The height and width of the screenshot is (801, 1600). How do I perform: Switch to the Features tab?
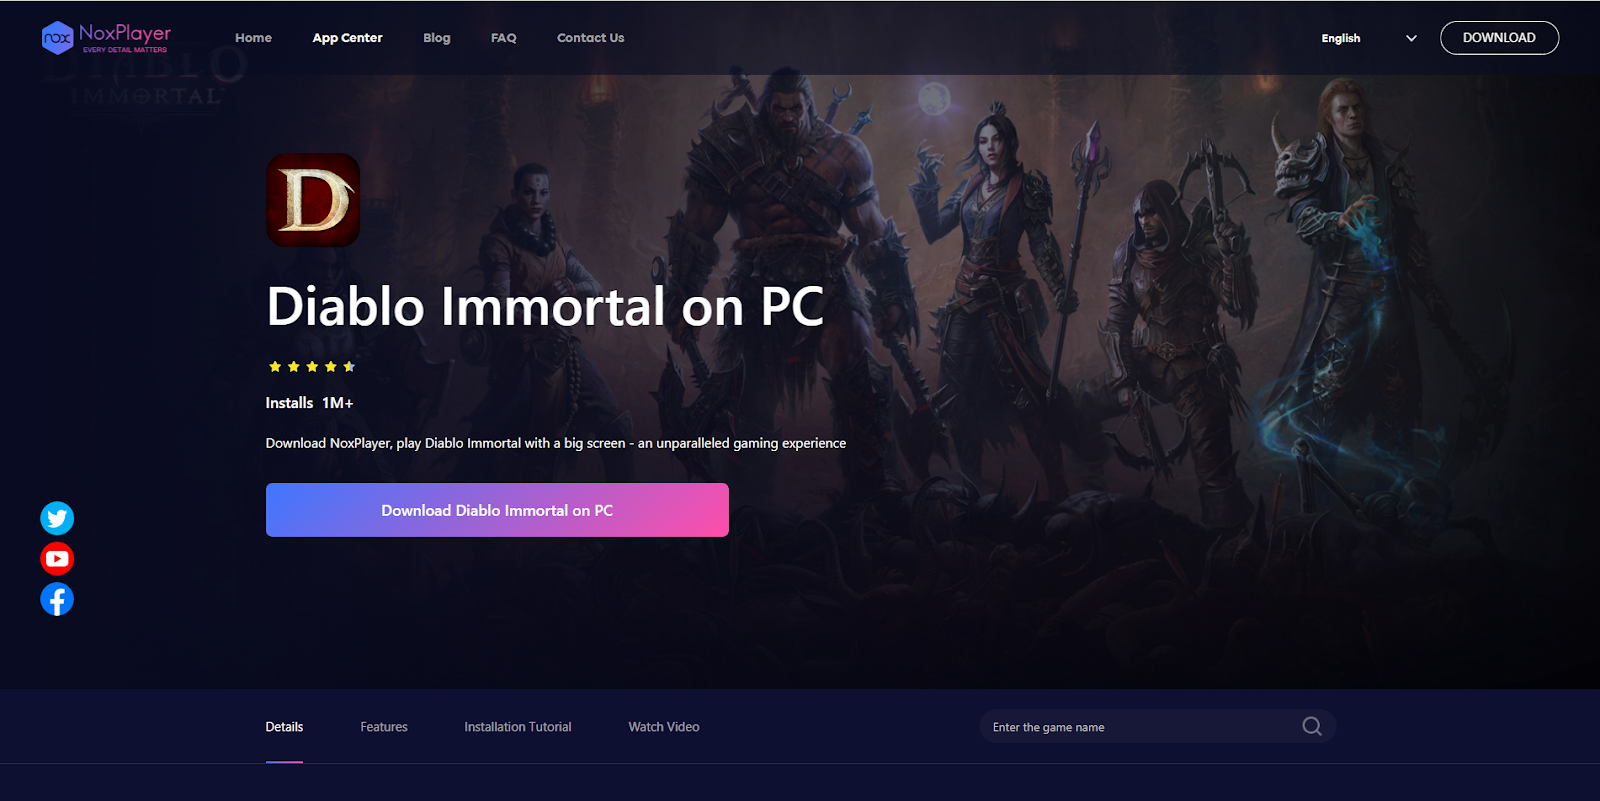click(x=384, y=727)
